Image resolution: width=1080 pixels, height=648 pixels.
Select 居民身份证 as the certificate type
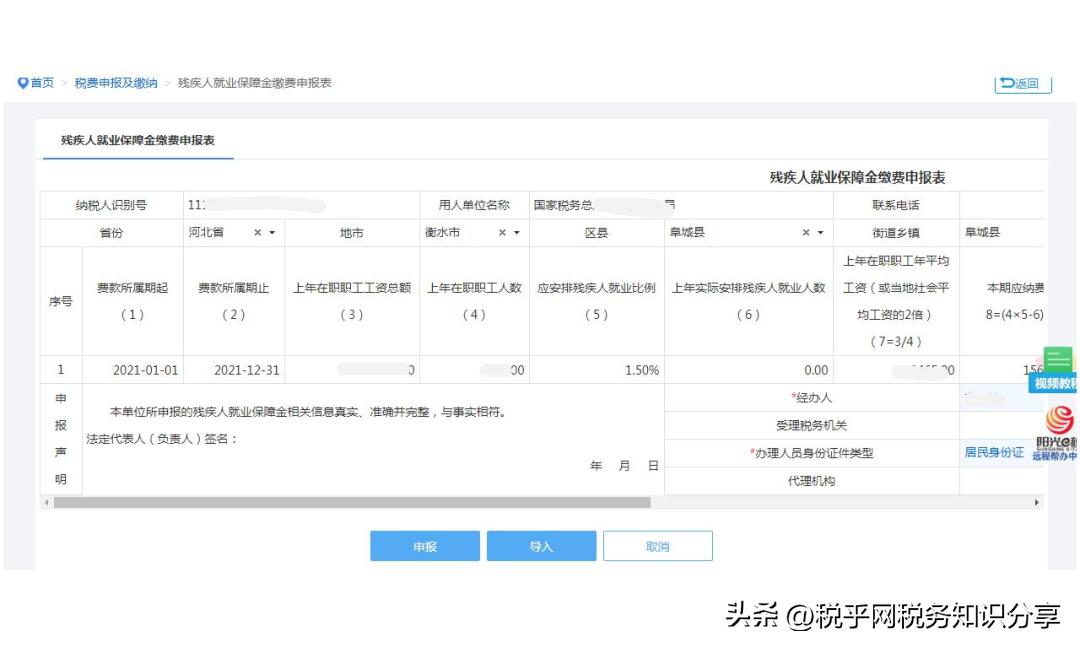pos(996,452)
